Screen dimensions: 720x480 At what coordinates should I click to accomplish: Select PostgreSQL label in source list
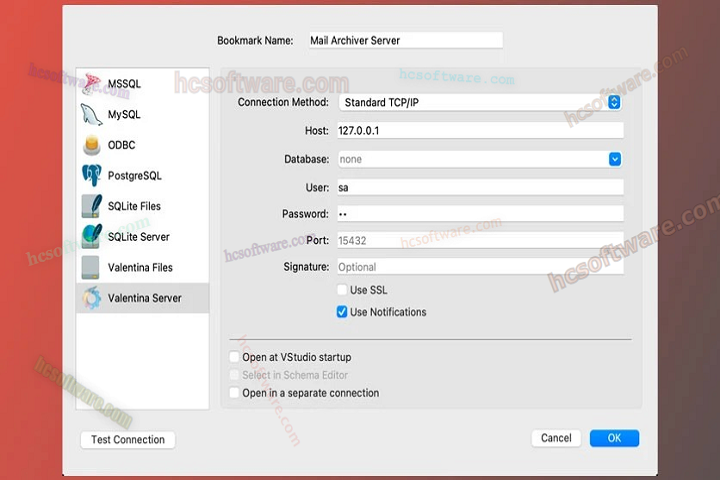[135, 175]
